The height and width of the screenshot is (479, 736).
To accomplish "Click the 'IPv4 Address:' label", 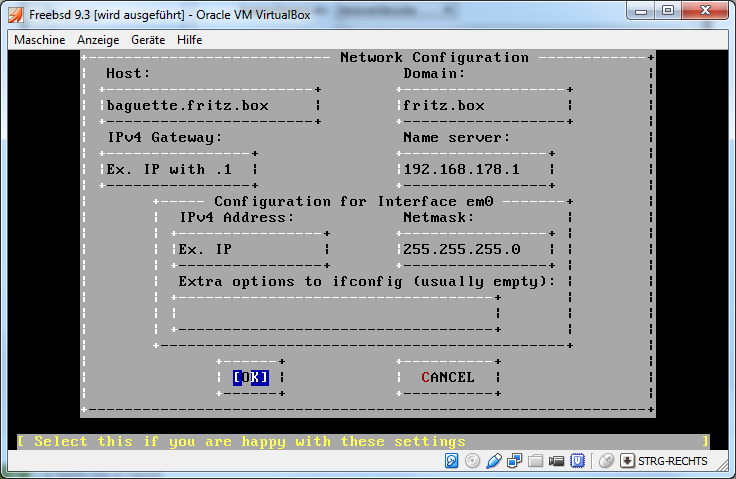I will (237, 217).
